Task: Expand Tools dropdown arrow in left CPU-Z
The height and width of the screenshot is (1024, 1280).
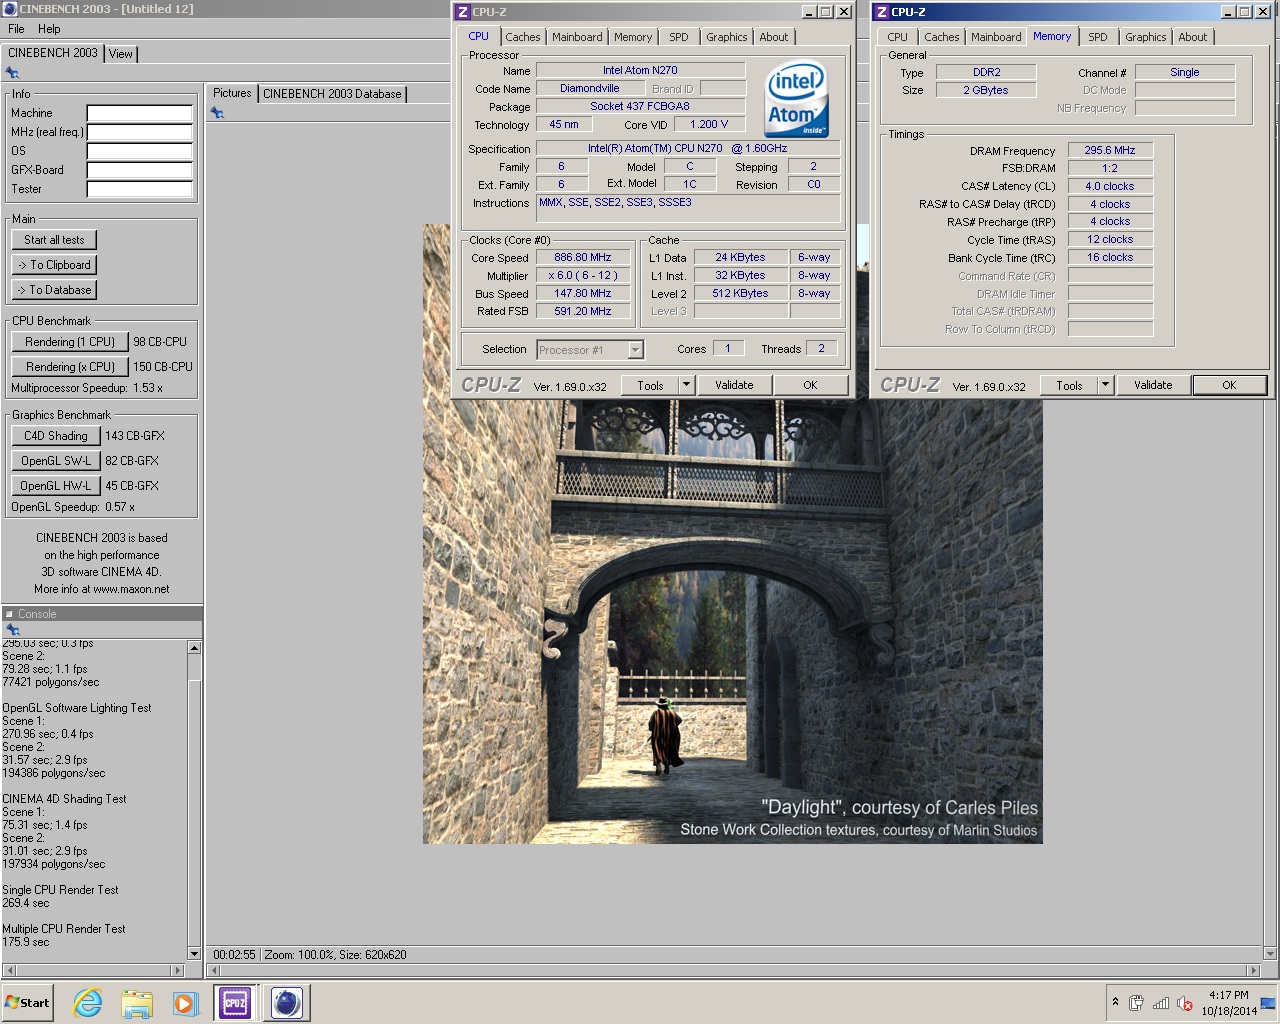Action: point(687,385)
